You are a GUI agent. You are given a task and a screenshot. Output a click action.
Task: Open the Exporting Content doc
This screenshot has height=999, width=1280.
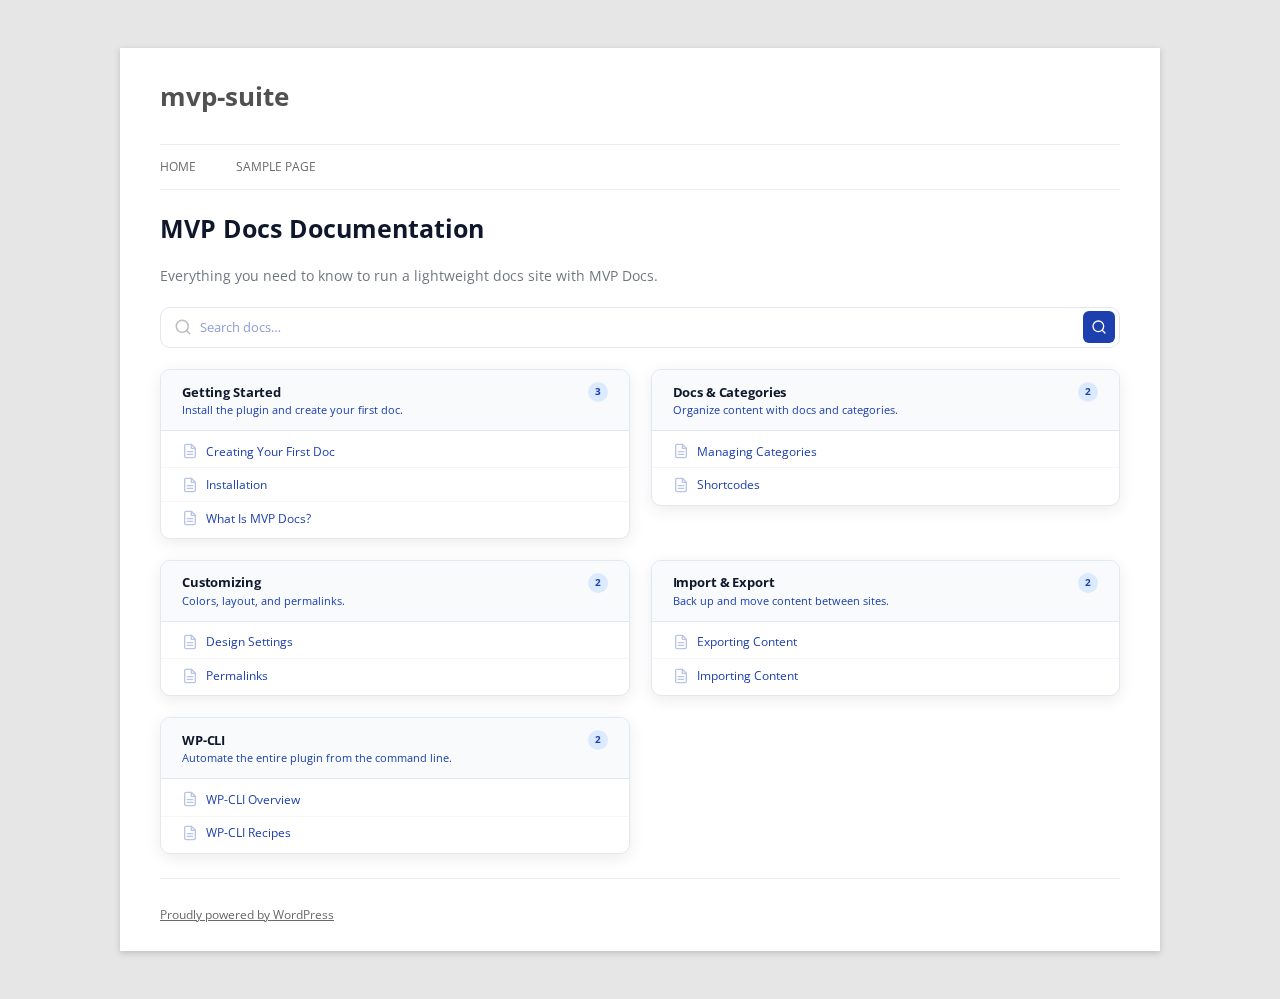(747, 642)
